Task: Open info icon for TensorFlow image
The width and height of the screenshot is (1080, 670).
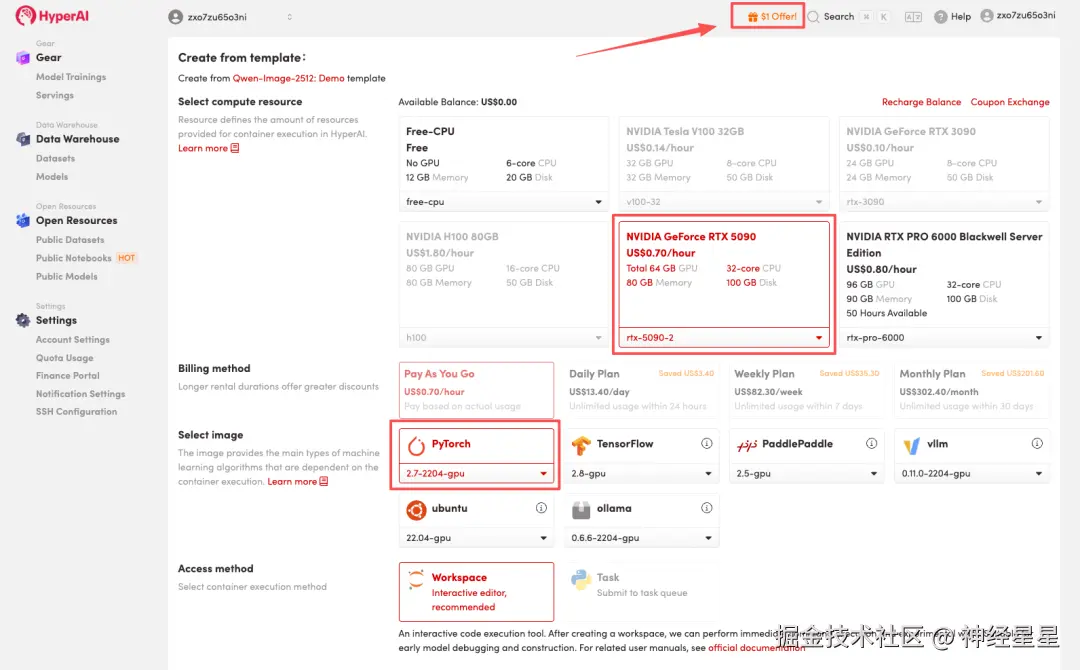Action: [x=707, y=443]
